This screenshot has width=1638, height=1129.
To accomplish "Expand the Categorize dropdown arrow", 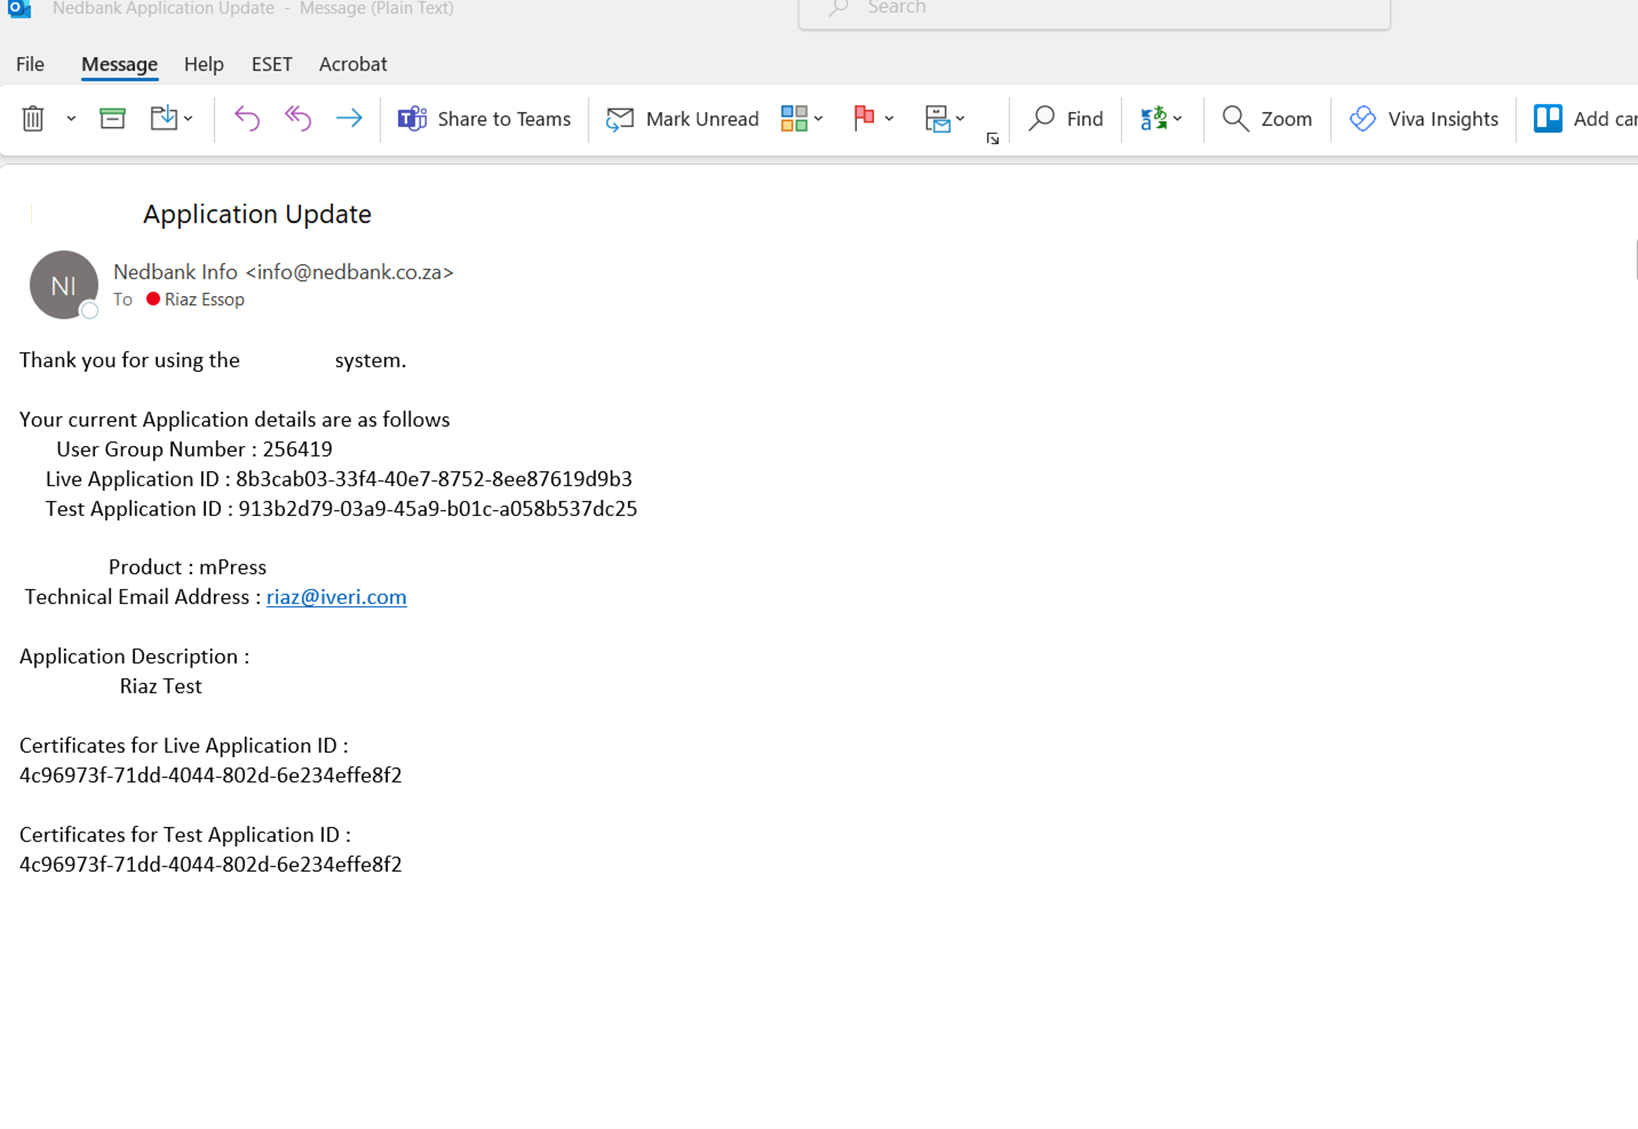I will click(x=818, y=118).
